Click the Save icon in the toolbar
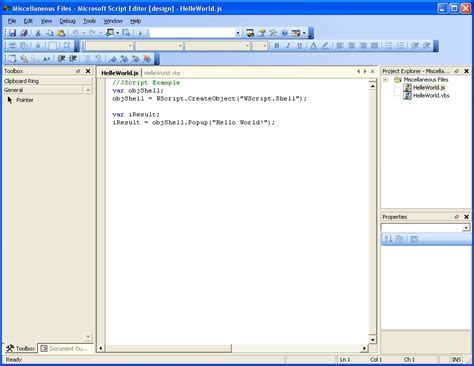The image size is (474, 366). pyautogui.click(x=12, y=33)
